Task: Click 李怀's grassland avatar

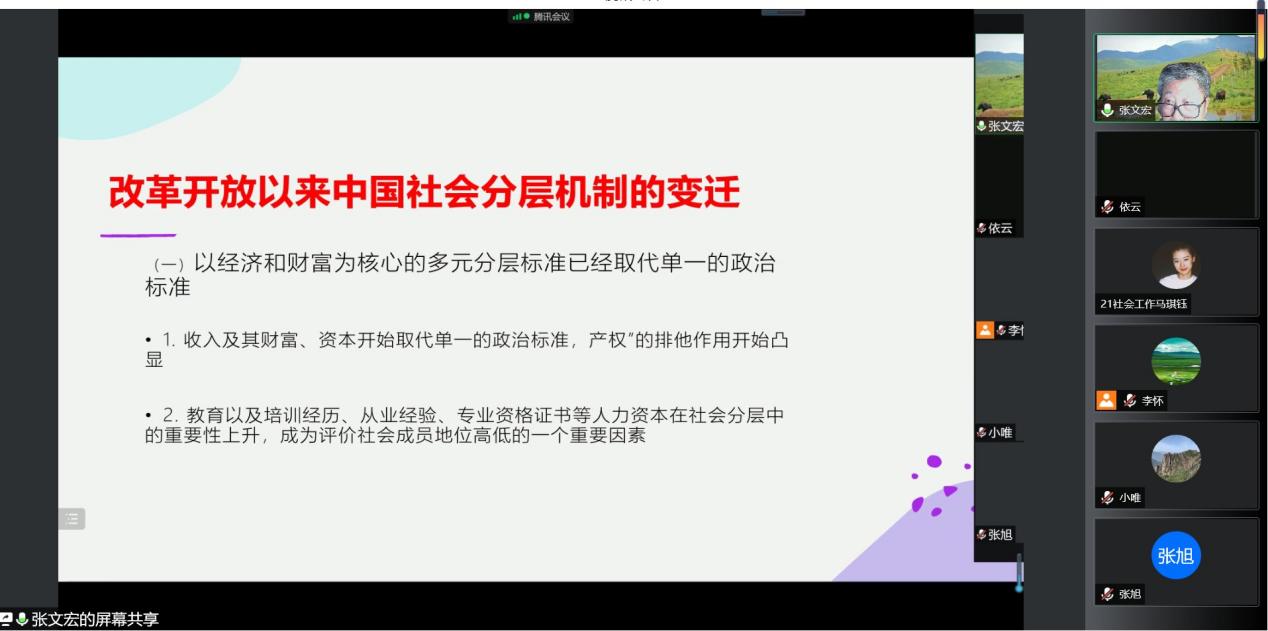Action: 1176,361
